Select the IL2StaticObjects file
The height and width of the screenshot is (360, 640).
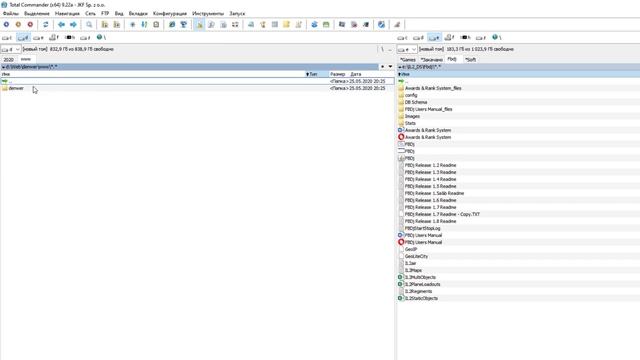(x=421, y=298)
